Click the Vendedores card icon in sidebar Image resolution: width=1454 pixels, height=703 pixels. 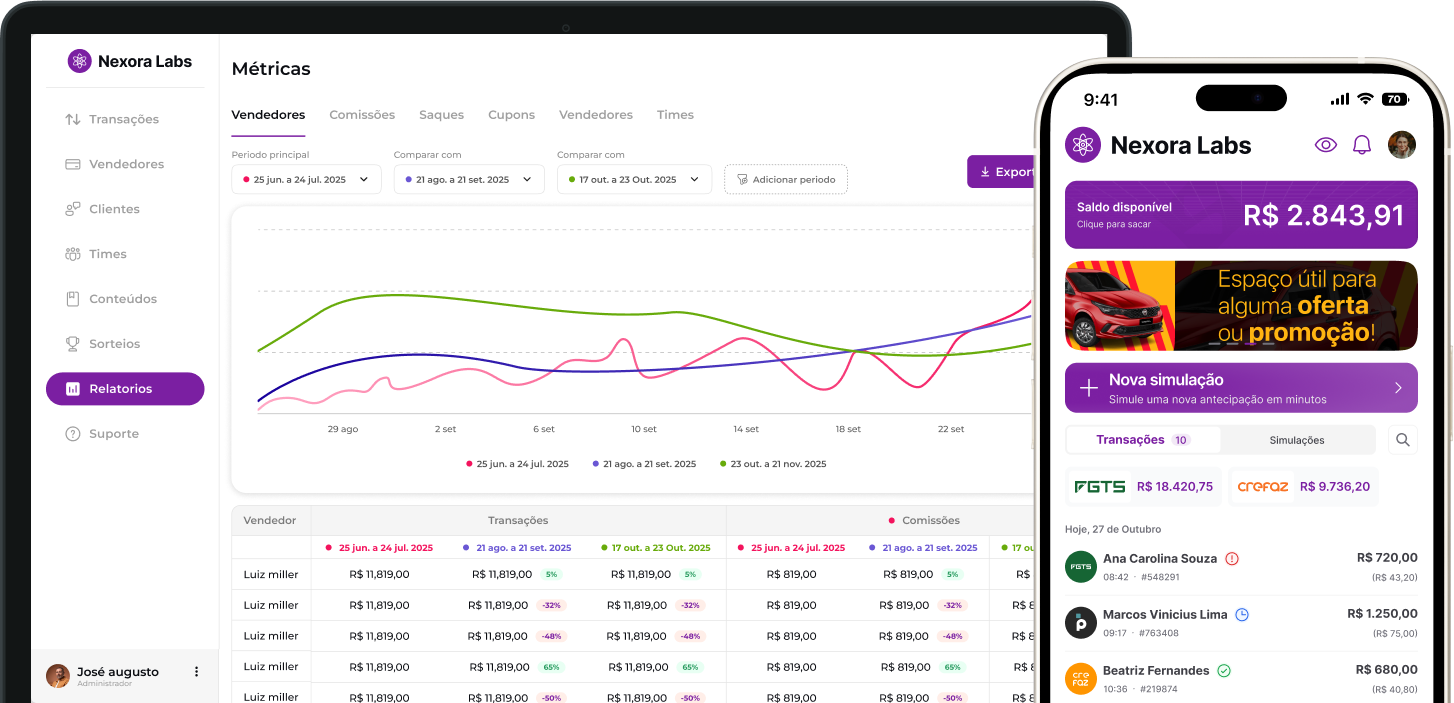pos(72,164)
